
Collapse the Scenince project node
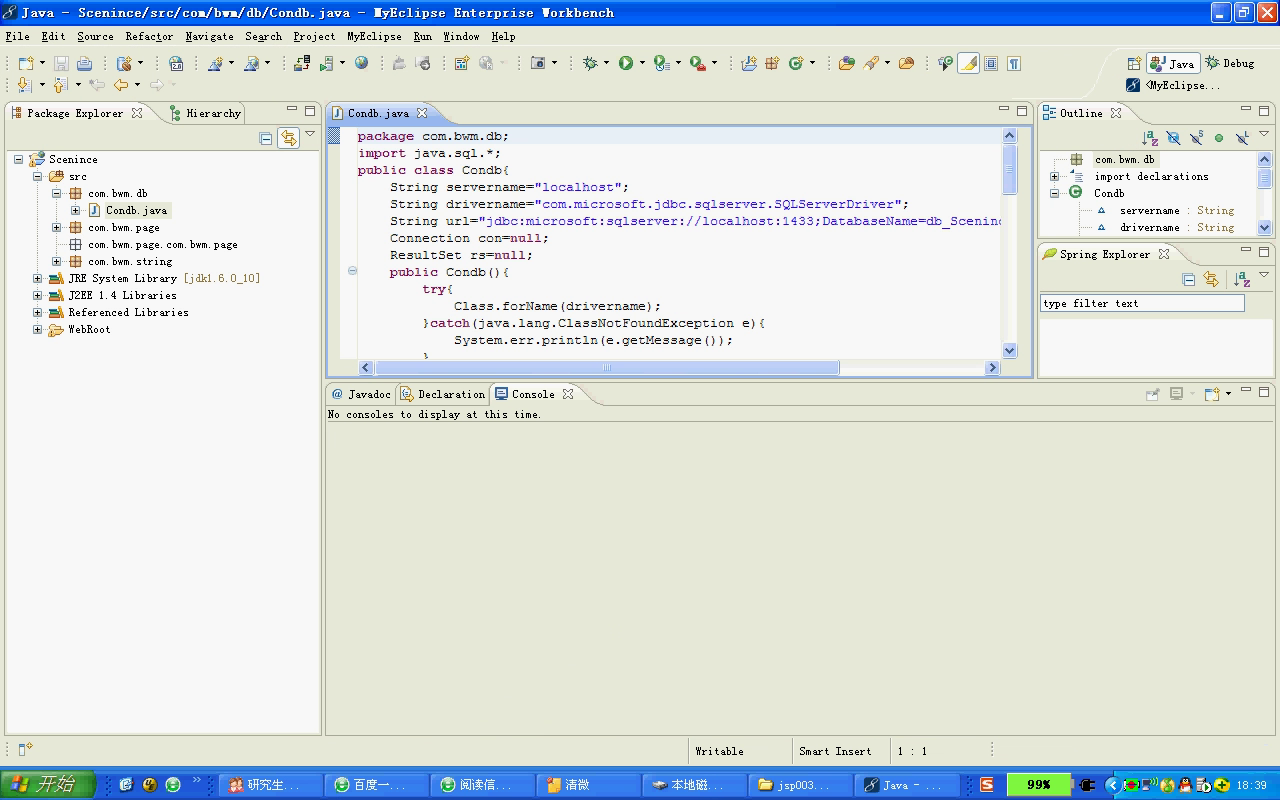click(19, 159)
